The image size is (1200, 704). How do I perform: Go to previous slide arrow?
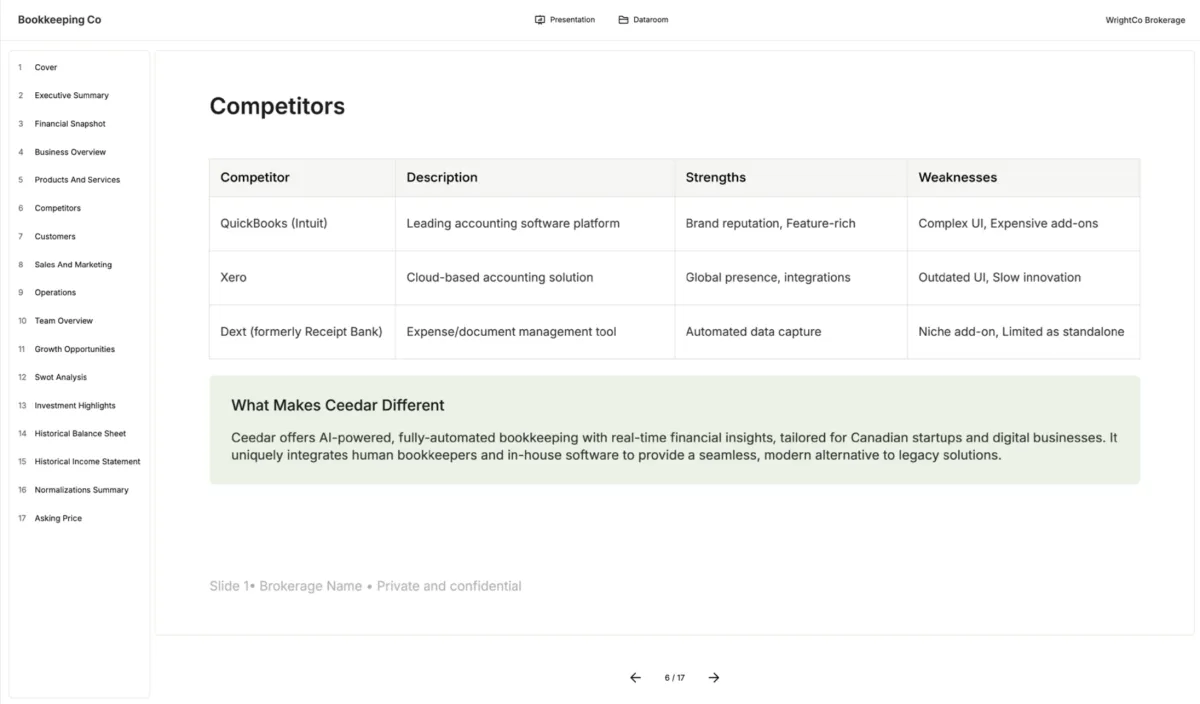pyautogui.click(x=635, y=678)
